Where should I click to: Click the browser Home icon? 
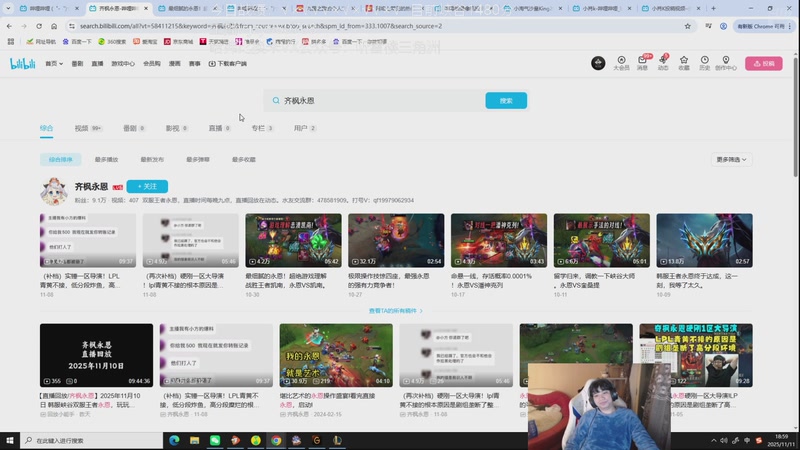pyautogui.click(x=54, y=26)
